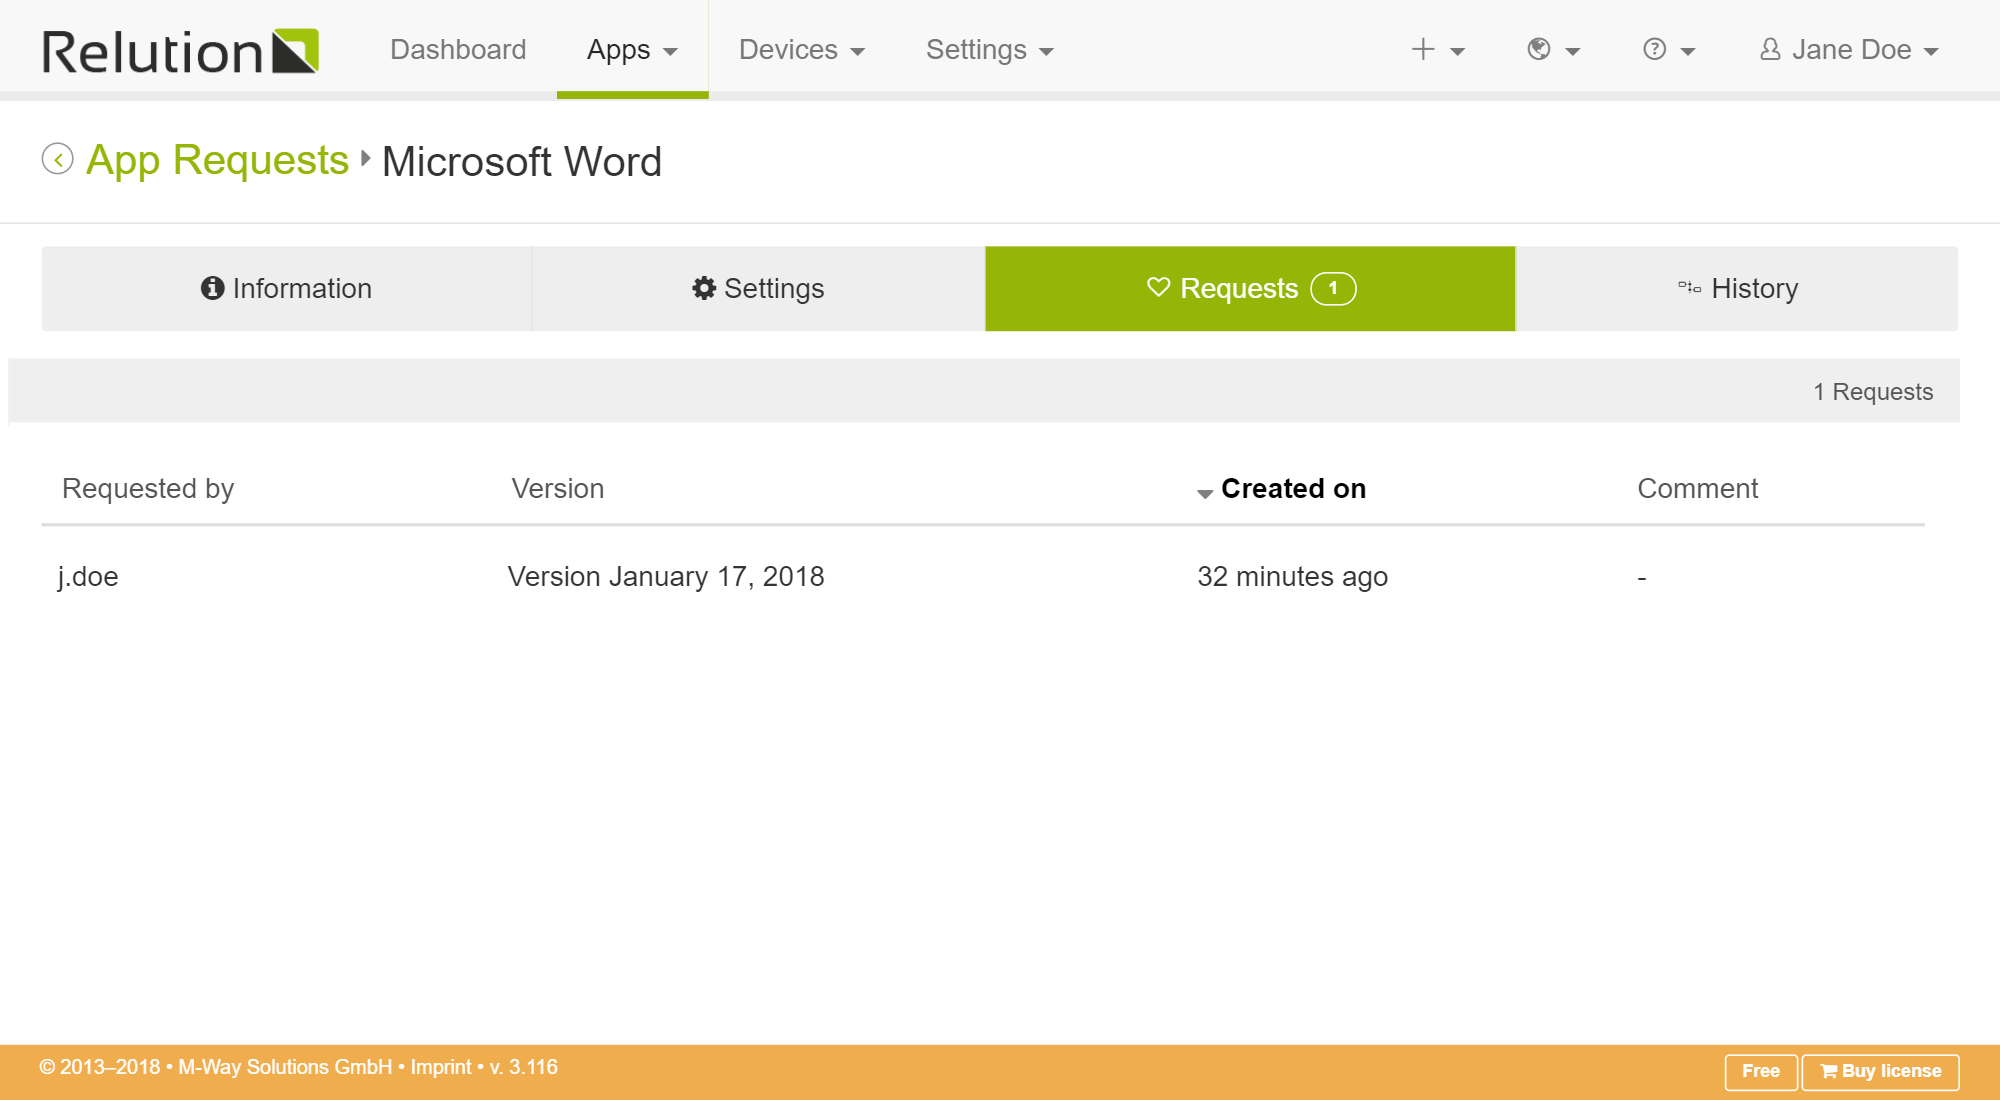This screenshot has width=2000, height=1100.
Task: Click the gear icon on the Settings tab
Action: tap(704, 288)
